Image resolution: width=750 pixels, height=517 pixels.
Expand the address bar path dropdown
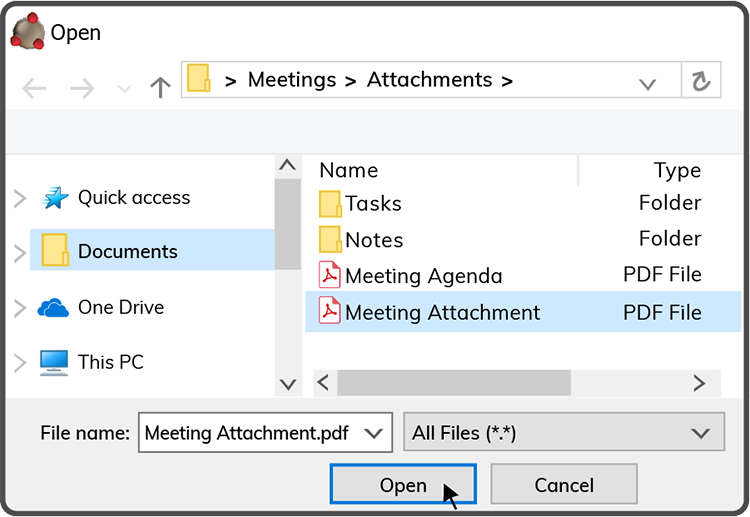point(647,83)
